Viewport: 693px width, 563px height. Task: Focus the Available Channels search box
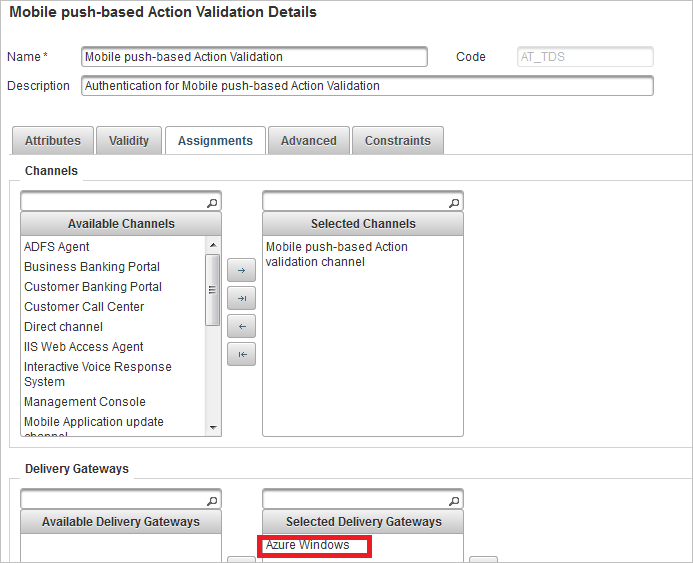(x=121, y=202)
